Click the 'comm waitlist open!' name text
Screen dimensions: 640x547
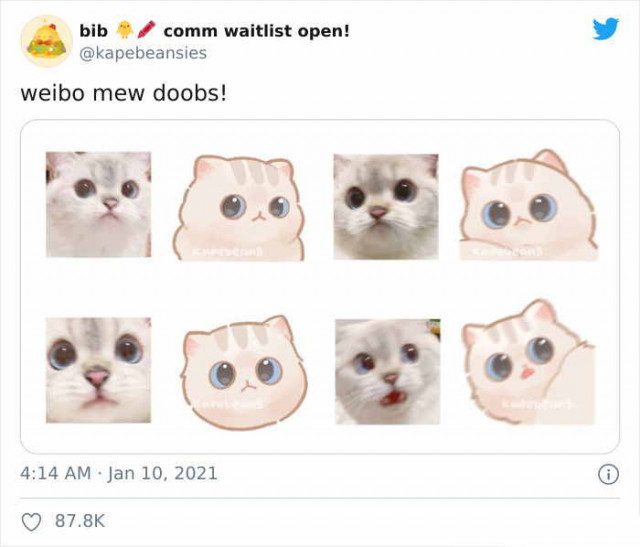point(256,31)
